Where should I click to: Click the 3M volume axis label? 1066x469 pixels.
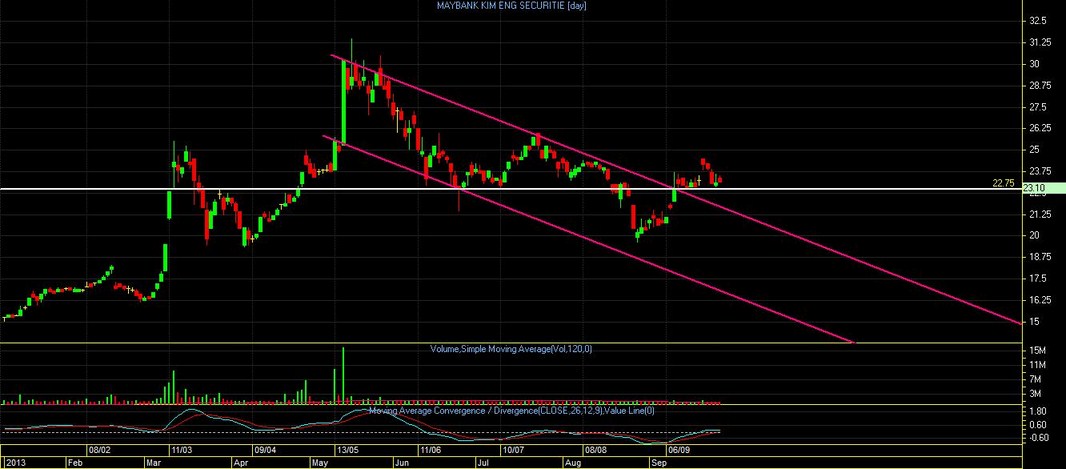[1035, 394]
